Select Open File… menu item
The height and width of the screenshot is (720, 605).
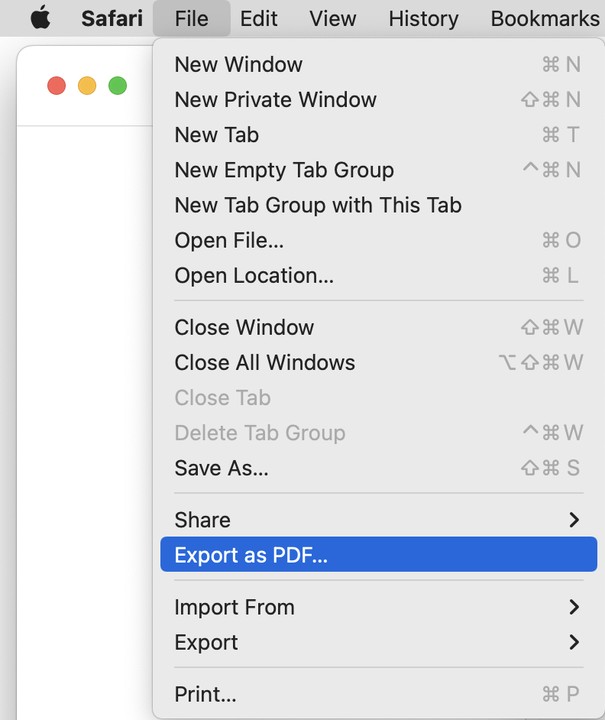(229, 240)
